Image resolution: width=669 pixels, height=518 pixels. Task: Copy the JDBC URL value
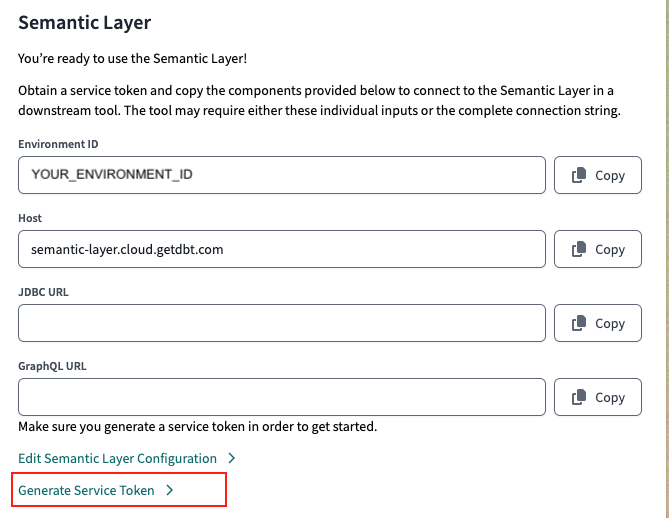[598, 323]
